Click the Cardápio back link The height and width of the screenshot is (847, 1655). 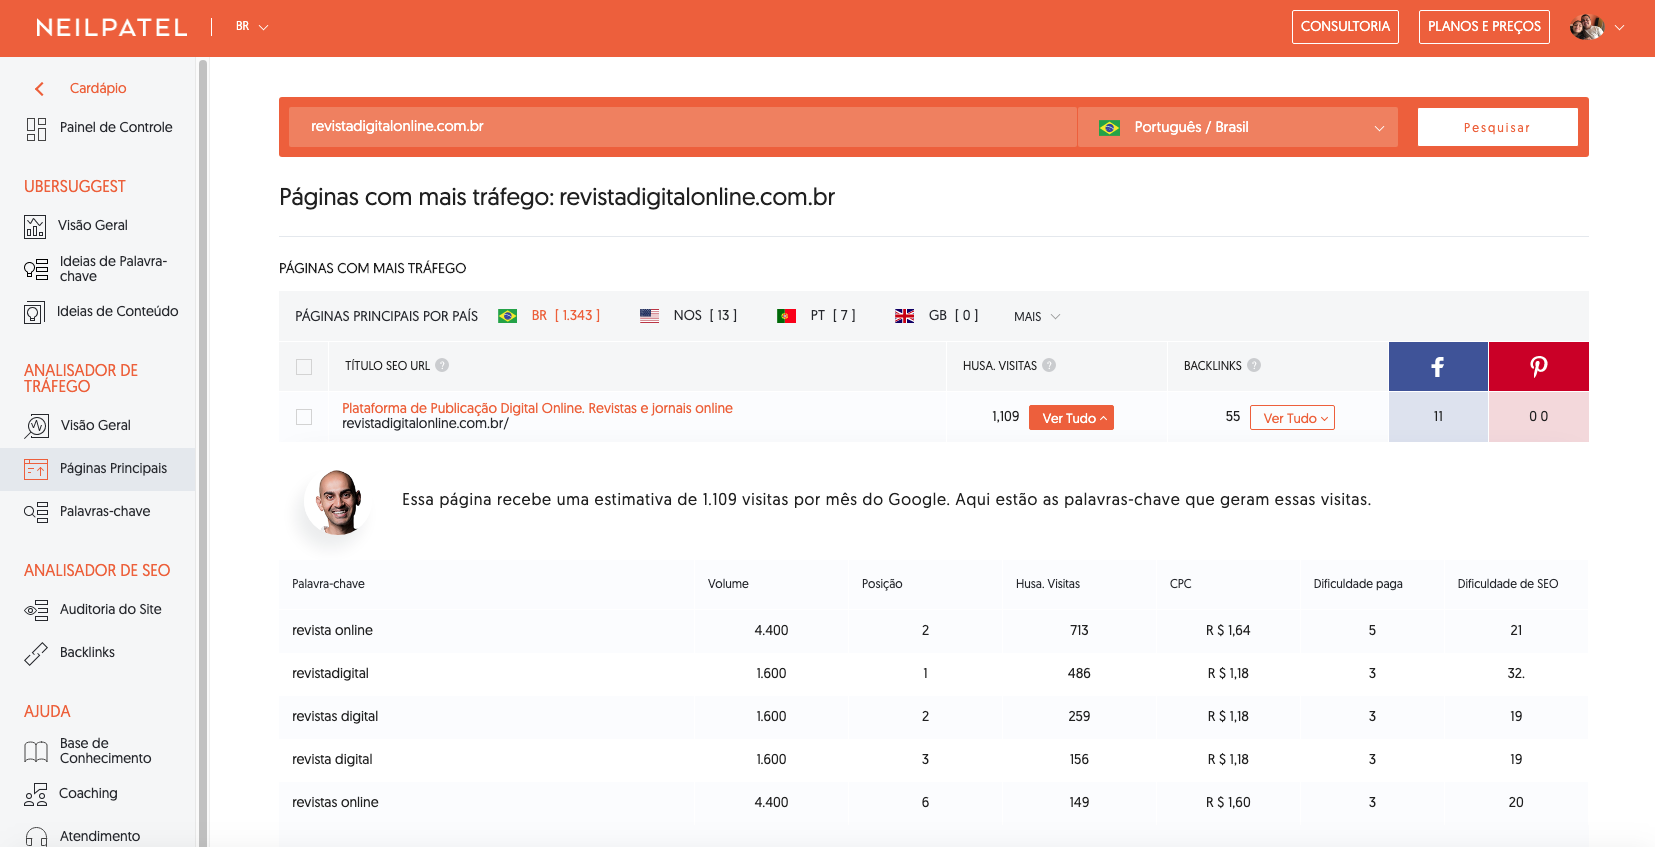pos(98,89)
